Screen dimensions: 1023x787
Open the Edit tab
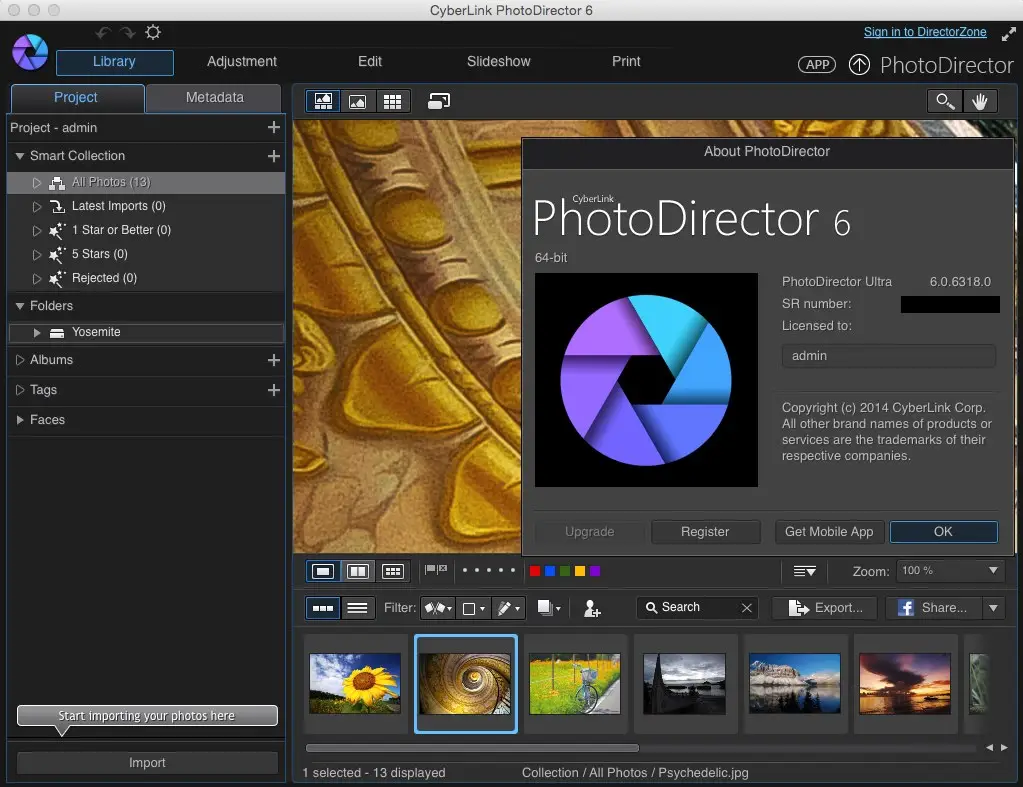[x=370, y=61]
